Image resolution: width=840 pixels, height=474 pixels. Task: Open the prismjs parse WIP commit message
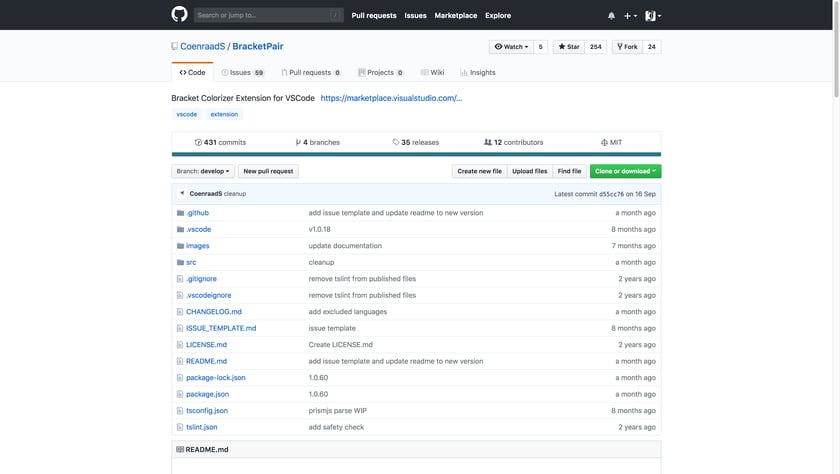tap(338, 411)
